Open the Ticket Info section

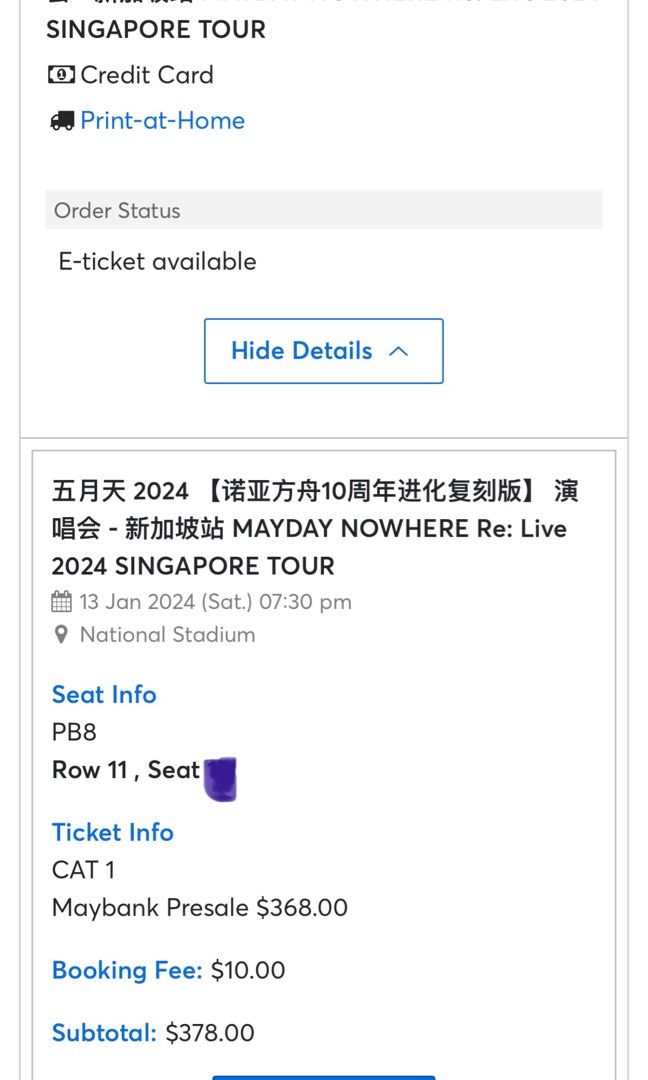click(112, 832)
